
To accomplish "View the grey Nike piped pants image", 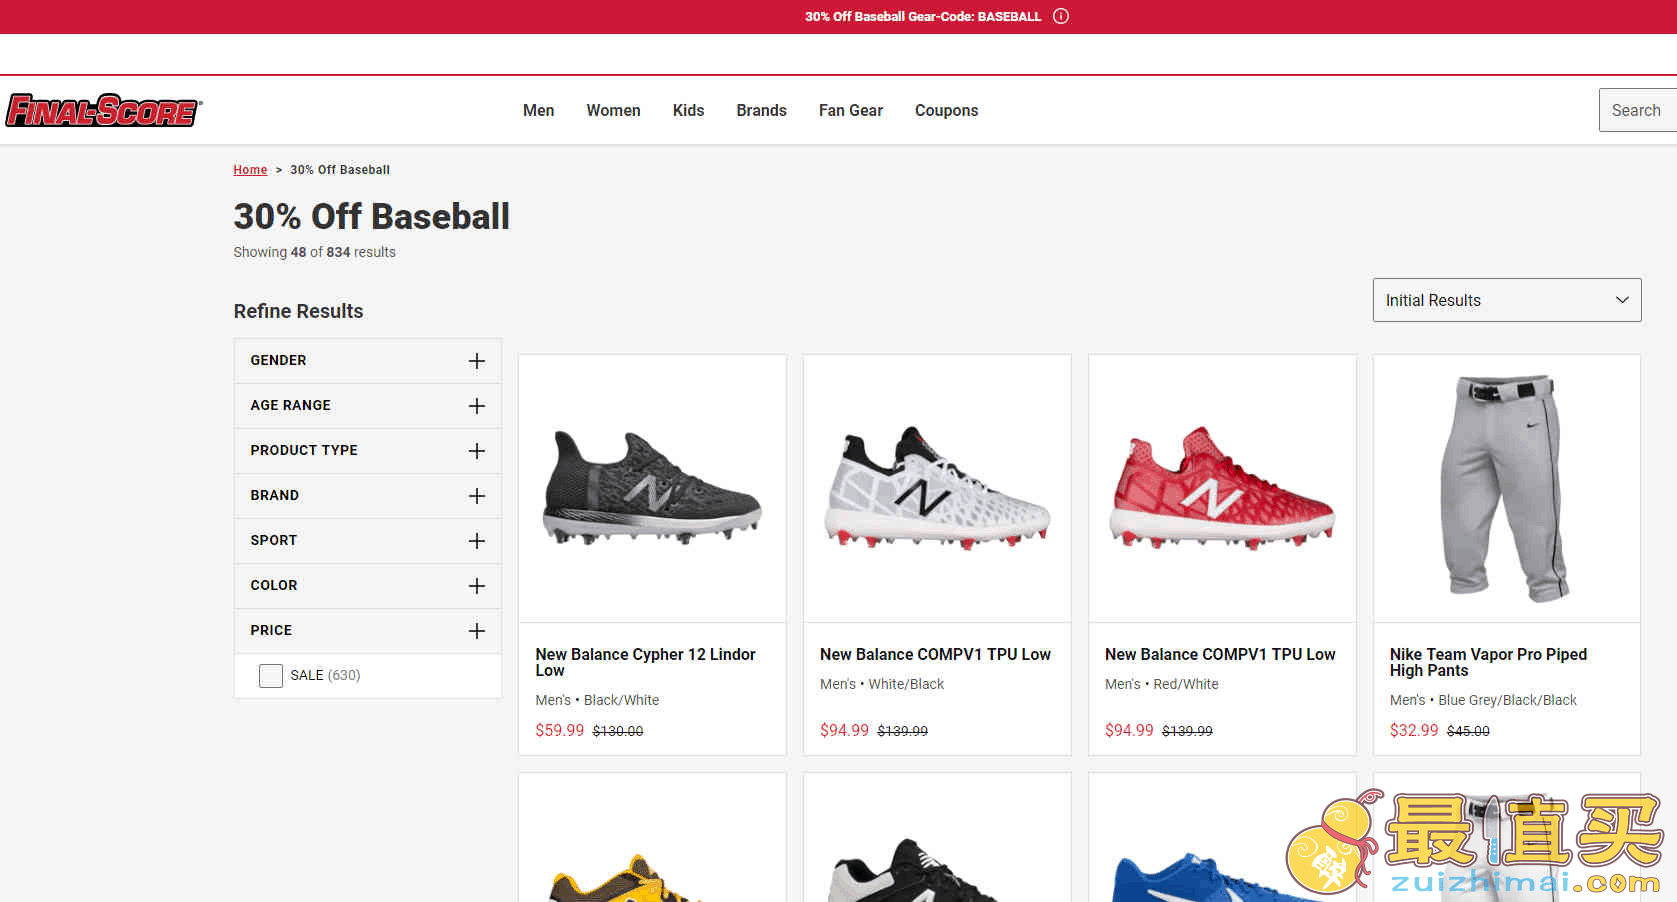I will tap(1505, 488).
